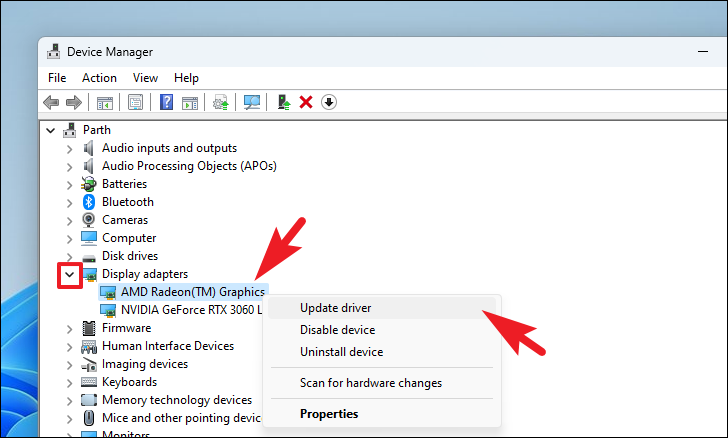Collapse the Display adapters chevron

click(70, 275)
